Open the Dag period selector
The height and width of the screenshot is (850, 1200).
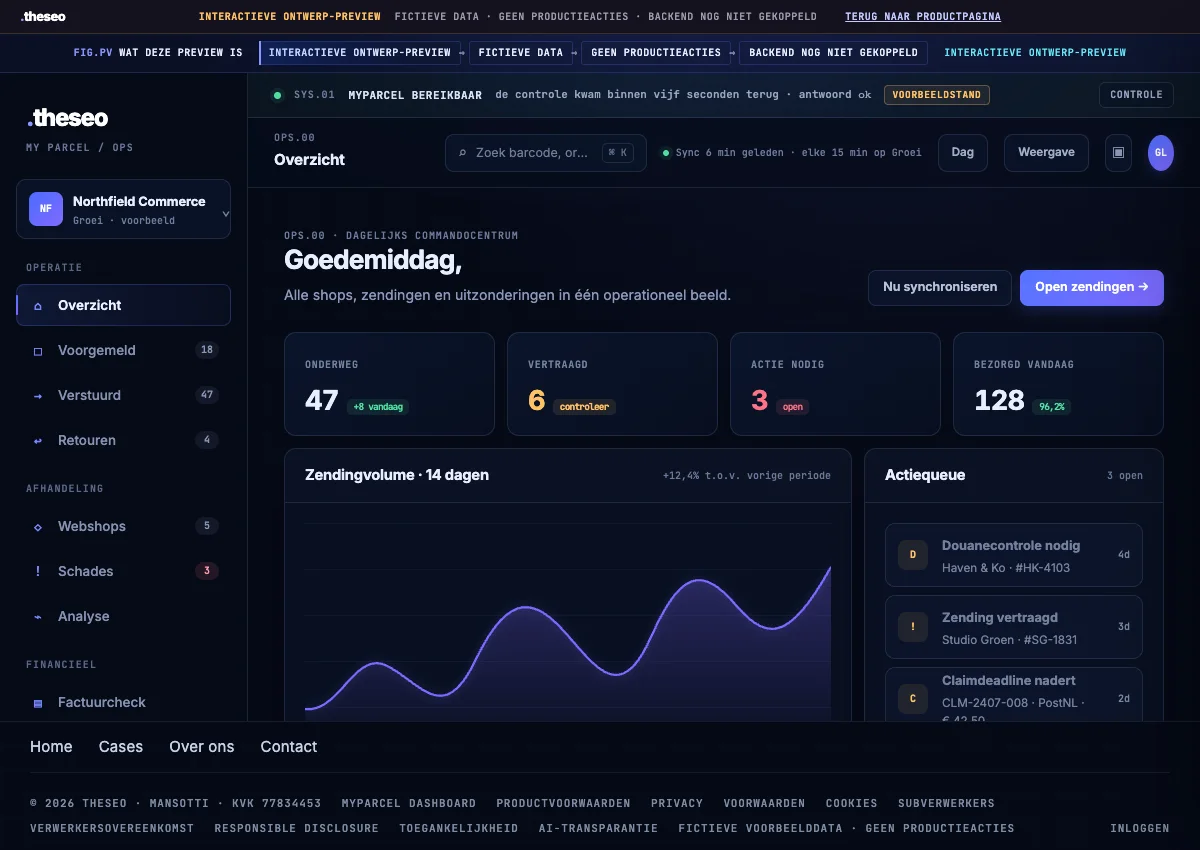(963, 153)
